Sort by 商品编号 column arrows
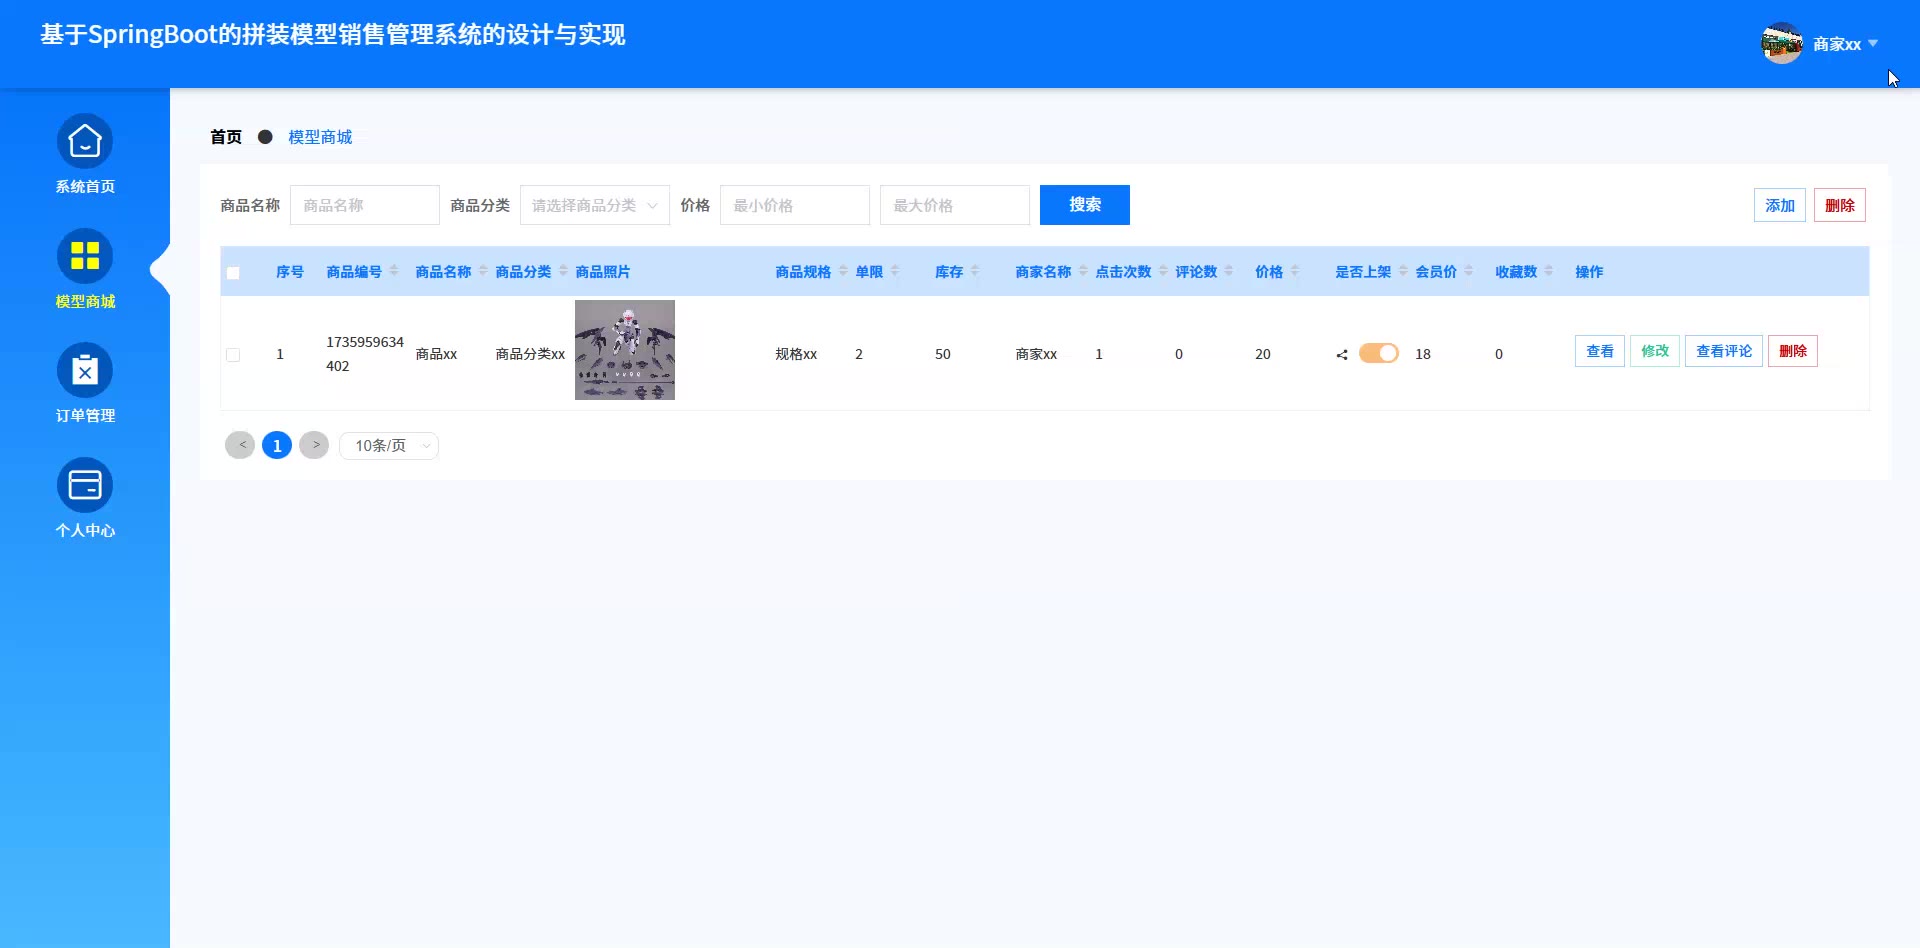The image size is (1920, 948). [x=394, y=271]
